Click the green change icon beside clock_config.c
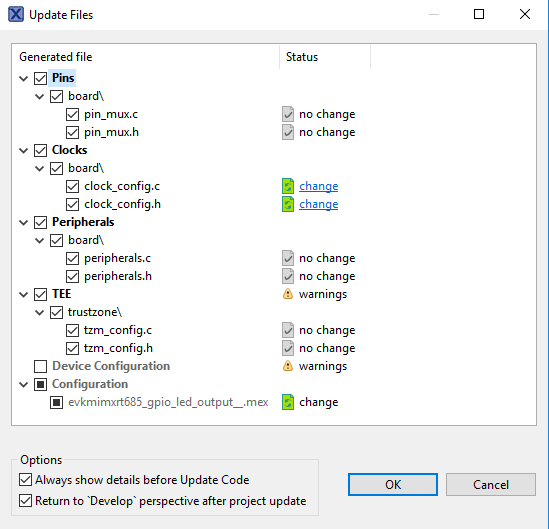The height and width of the screenshot is (529, 549). [288, 186]
